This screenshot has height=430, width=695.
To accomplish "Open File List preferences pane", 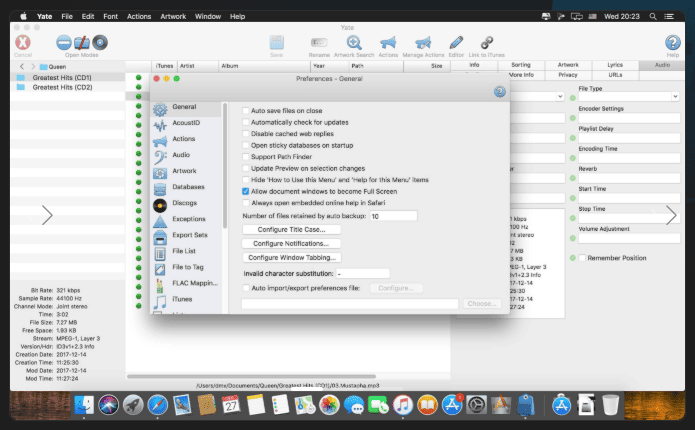I will tap(187, 252).
